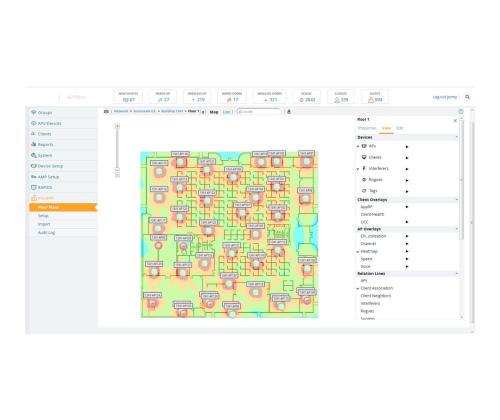Image resolution: width=500 pixels, height=420 pixels.
Task: Open the Floor 1 breadcrumb dropdown arrow
Action: tap(203, 112)
